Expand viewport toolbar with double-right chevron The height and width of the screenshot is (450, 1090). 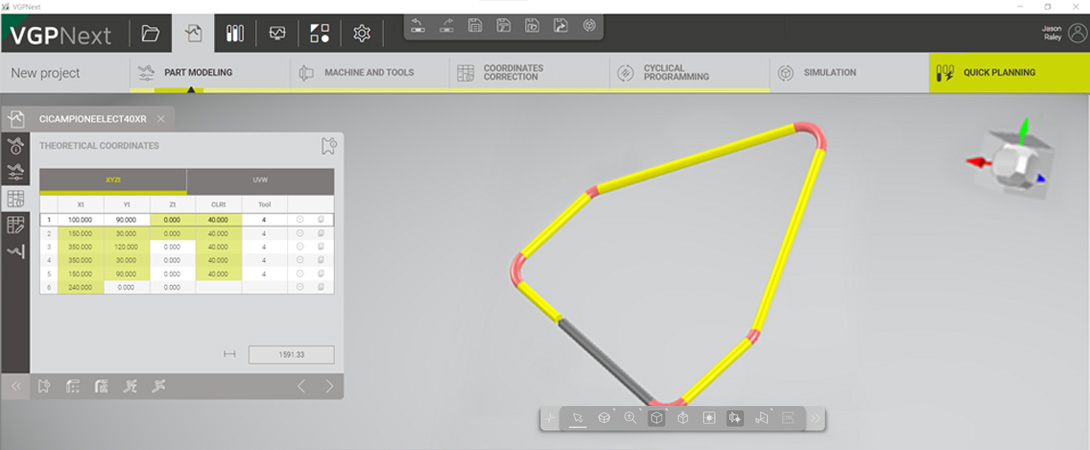pyautogui.click(x=815, y=418)
